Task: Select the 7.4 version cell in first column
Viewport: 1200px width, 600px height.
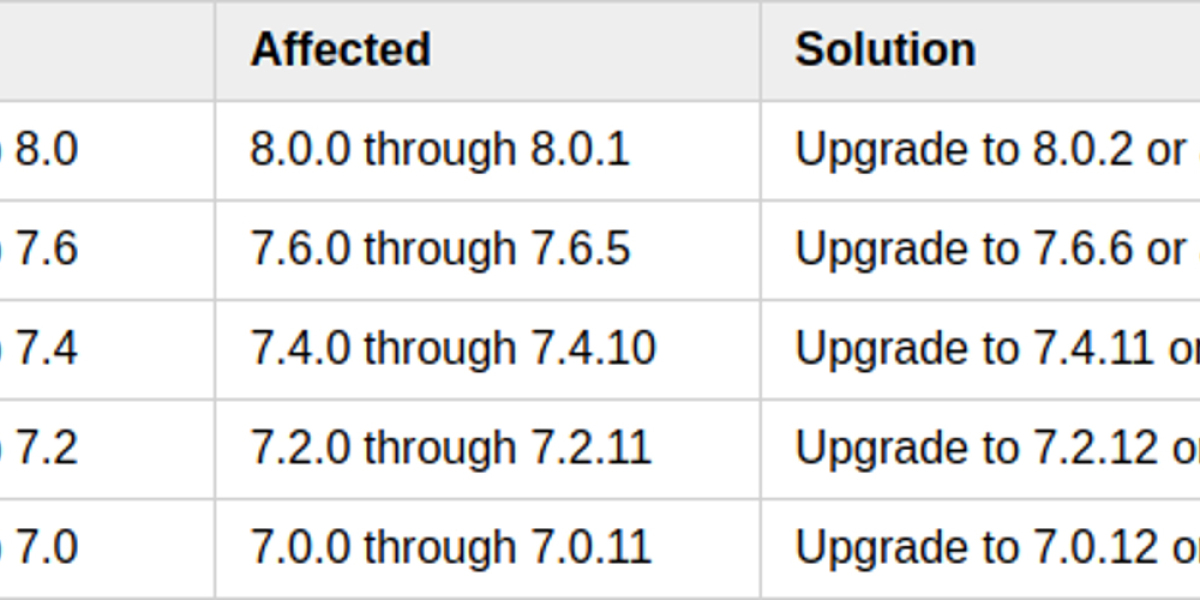Action: pyautogui.click(x=46, y=349)
